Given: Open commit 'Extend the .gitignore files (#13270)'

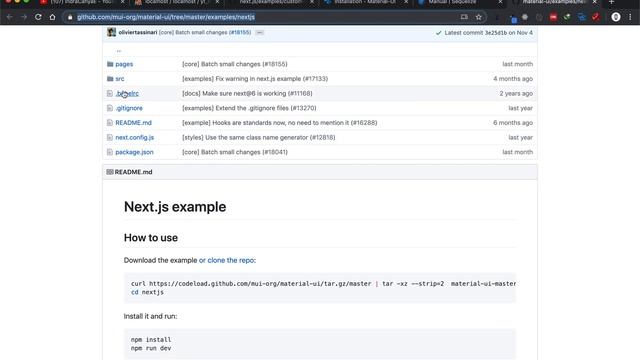Looking at the screenshot, I should click(249, 108).
